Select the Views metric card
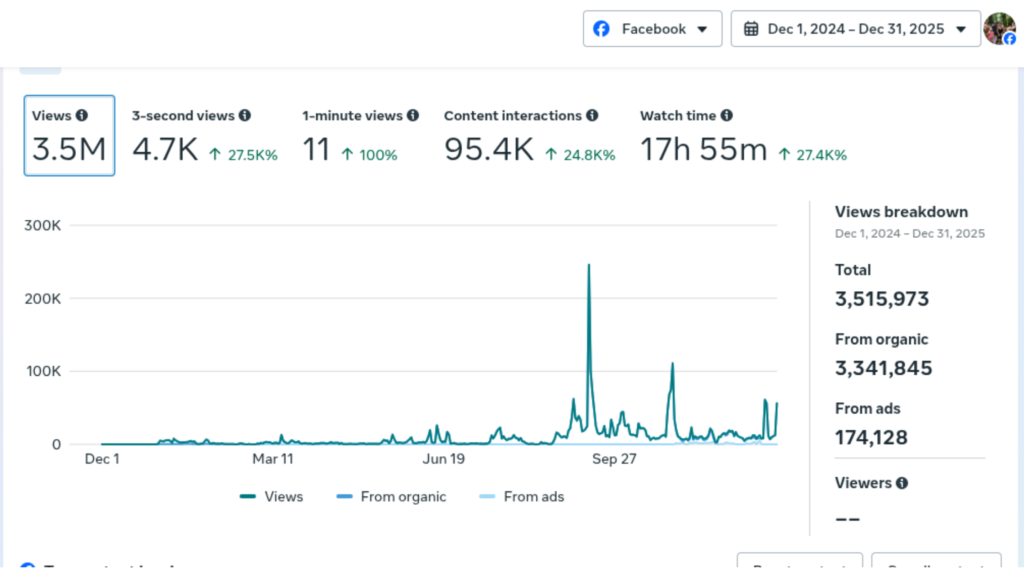Viewport: 1024px width, 576px height. pyautogui.click(x=69, y=136)
